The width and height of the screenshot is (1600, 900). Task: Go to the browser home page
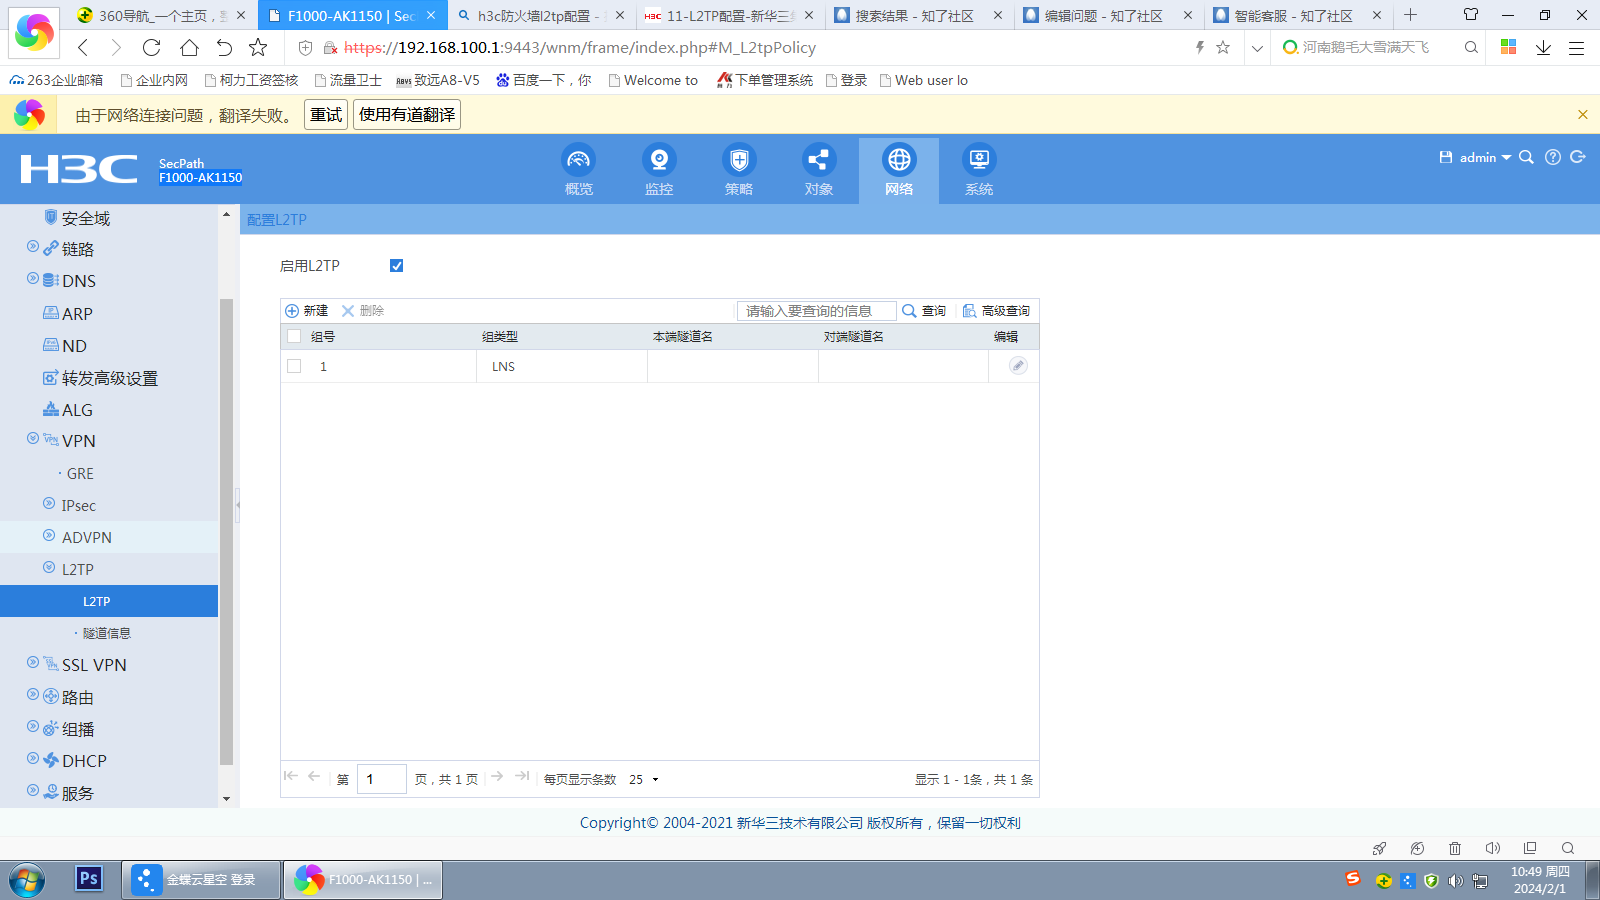189,47
